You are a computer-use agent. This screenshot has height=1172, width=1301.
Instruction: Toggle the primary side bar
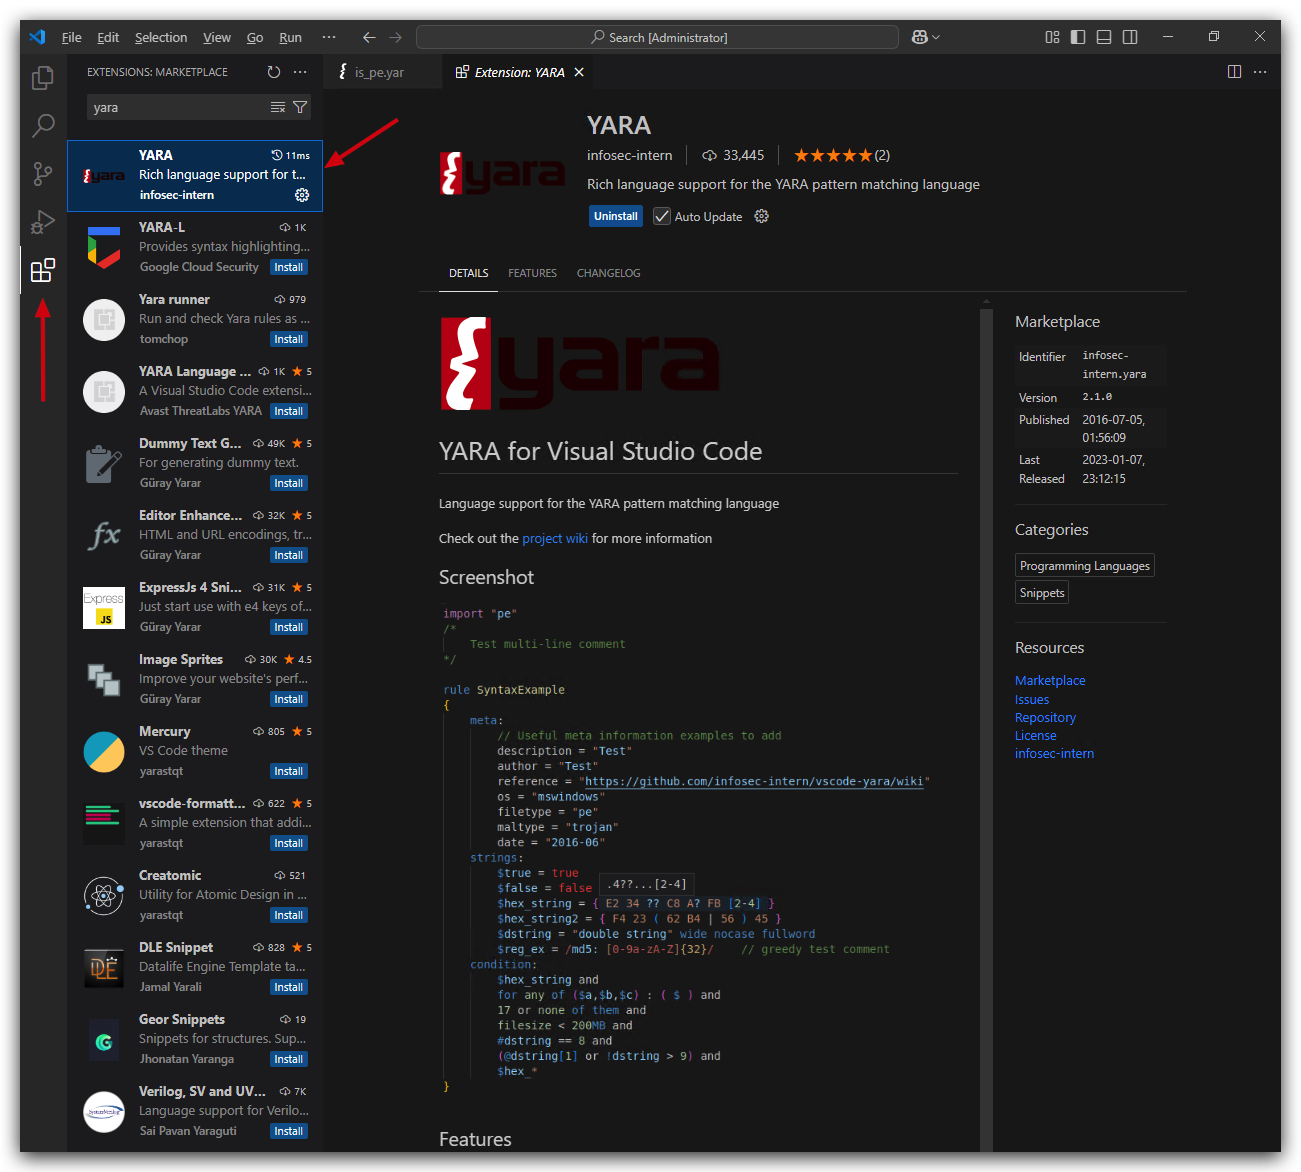(1078, 37)
